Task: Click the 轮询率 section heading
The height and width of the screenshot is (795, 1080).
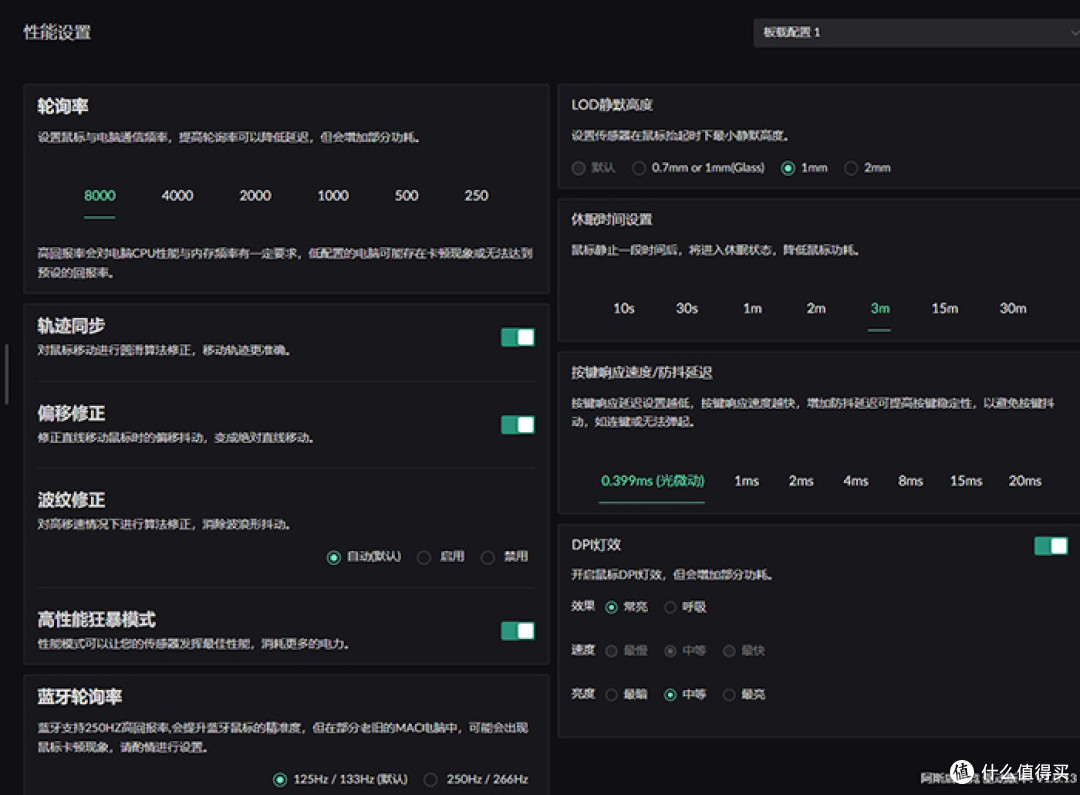Action: point(63,106)
